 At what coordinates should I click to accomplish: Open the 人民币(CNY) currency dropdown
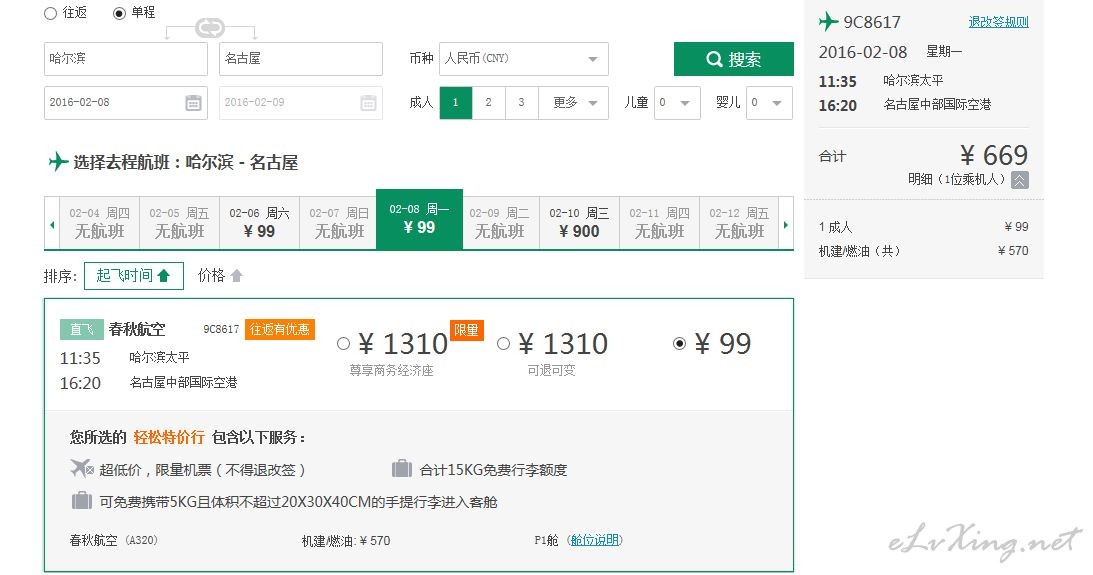pos(523,59)
